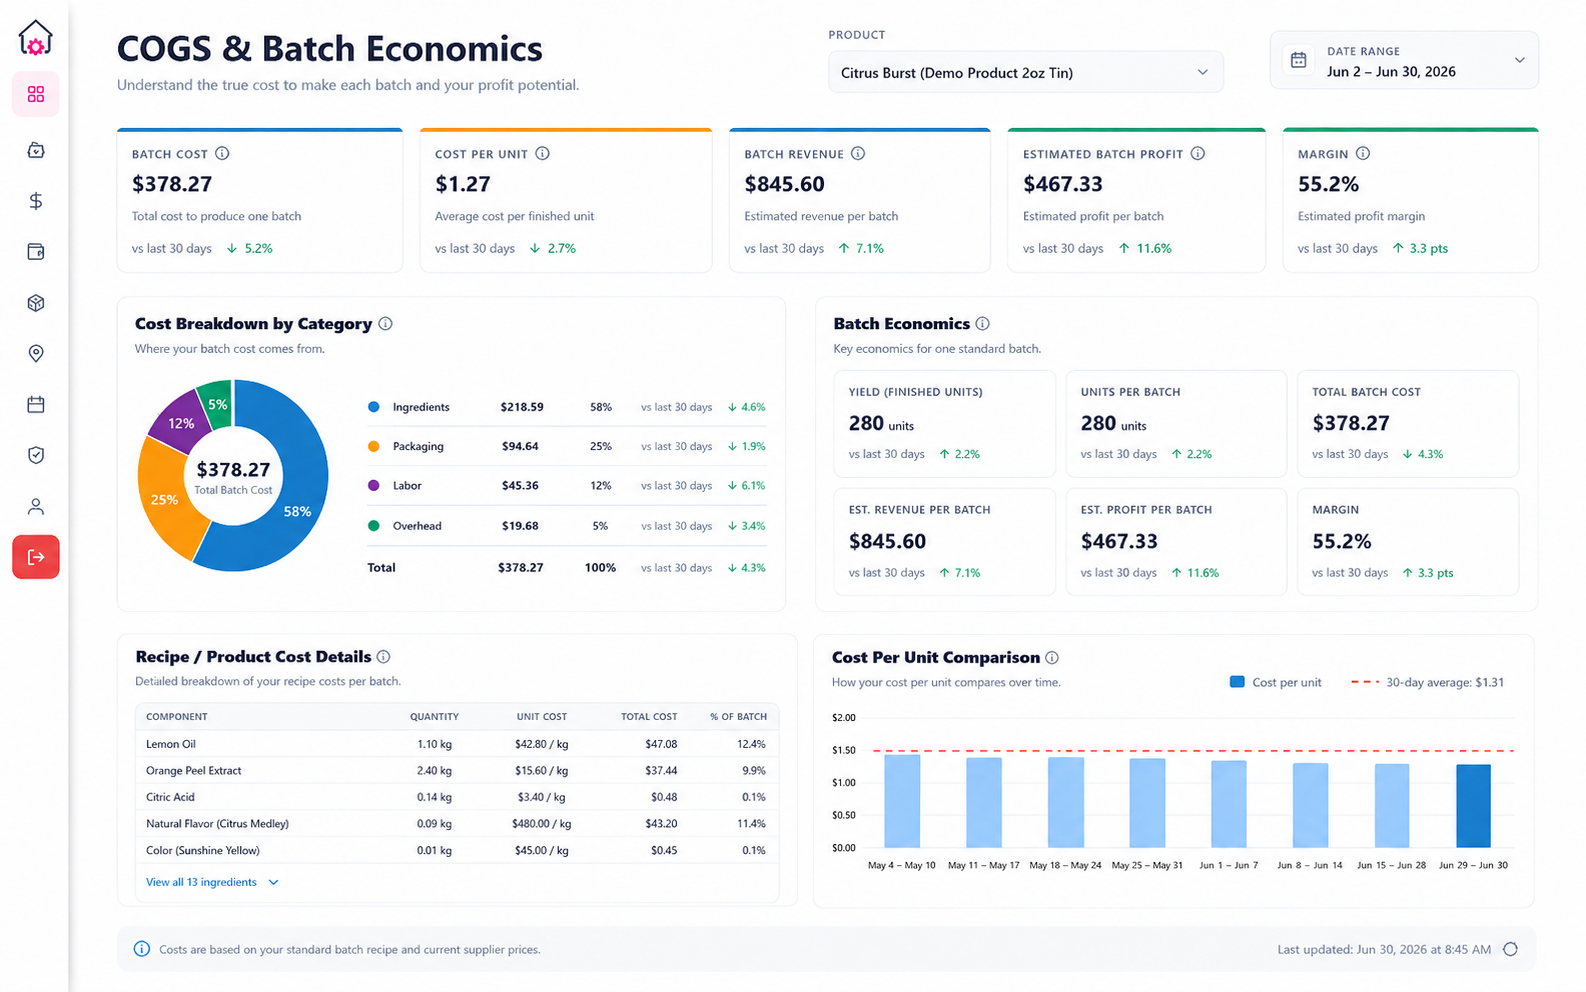Screen dimensions: 1586x992
Task: Open the home logo icon in sidebar
Action: [x=36, y=38]
